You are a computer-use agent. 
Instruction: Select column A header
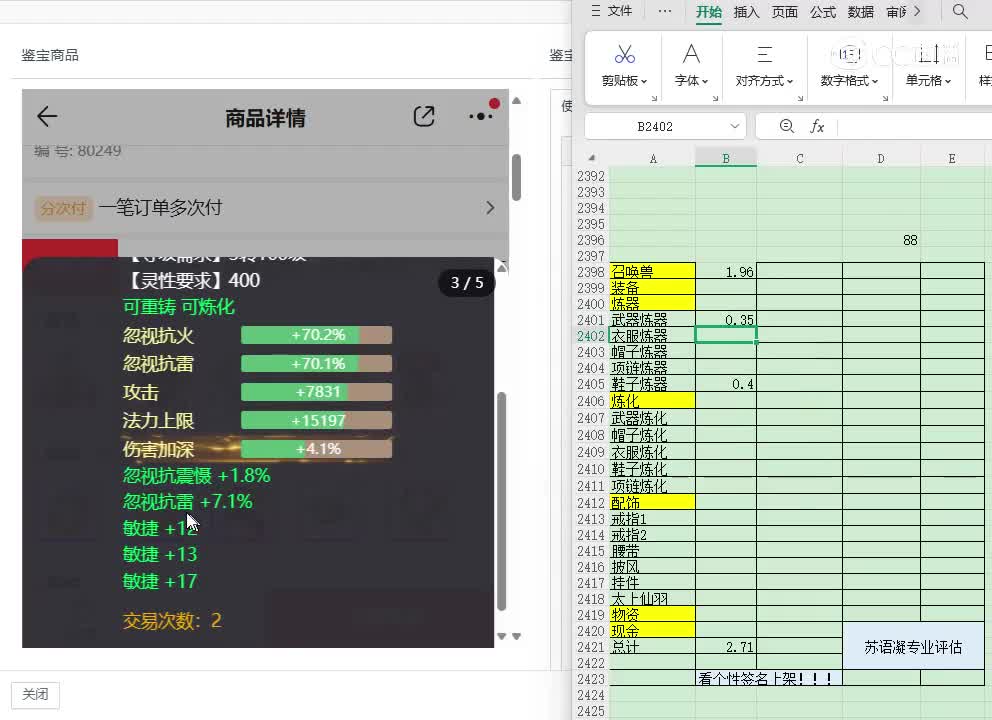point(652,159)
